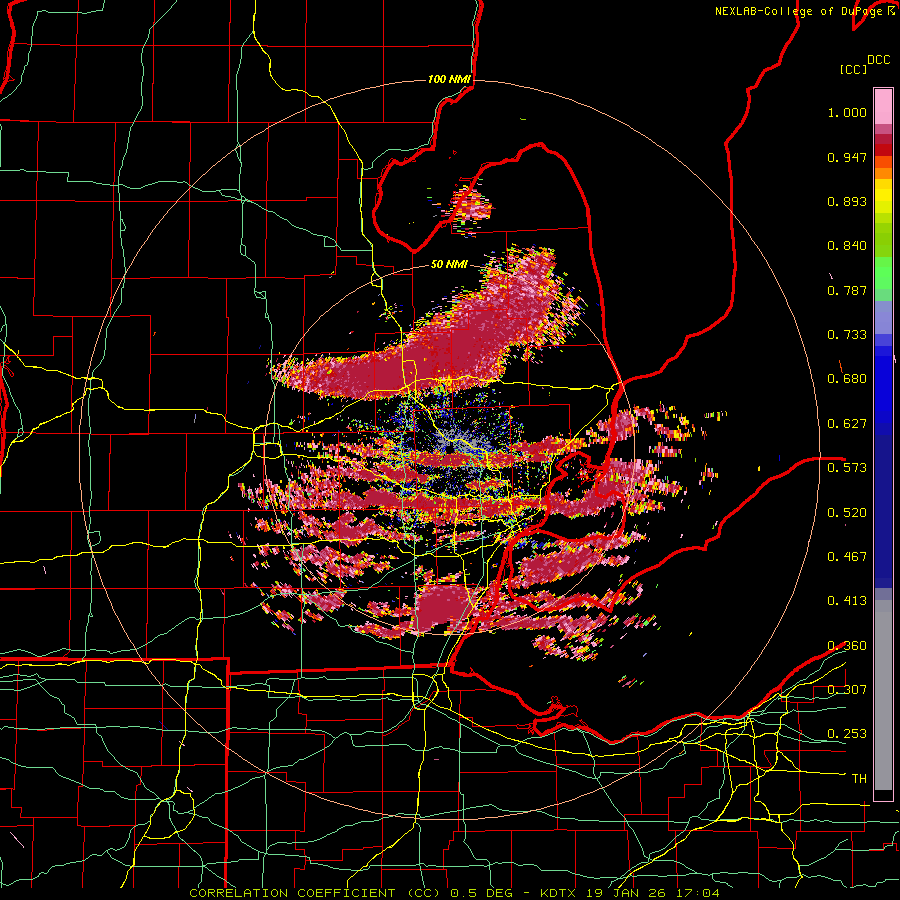Screen dimensions: 900x900
Task: Click the 0.413 scale value
Action: pyautogui.click(x=847, y=601)
